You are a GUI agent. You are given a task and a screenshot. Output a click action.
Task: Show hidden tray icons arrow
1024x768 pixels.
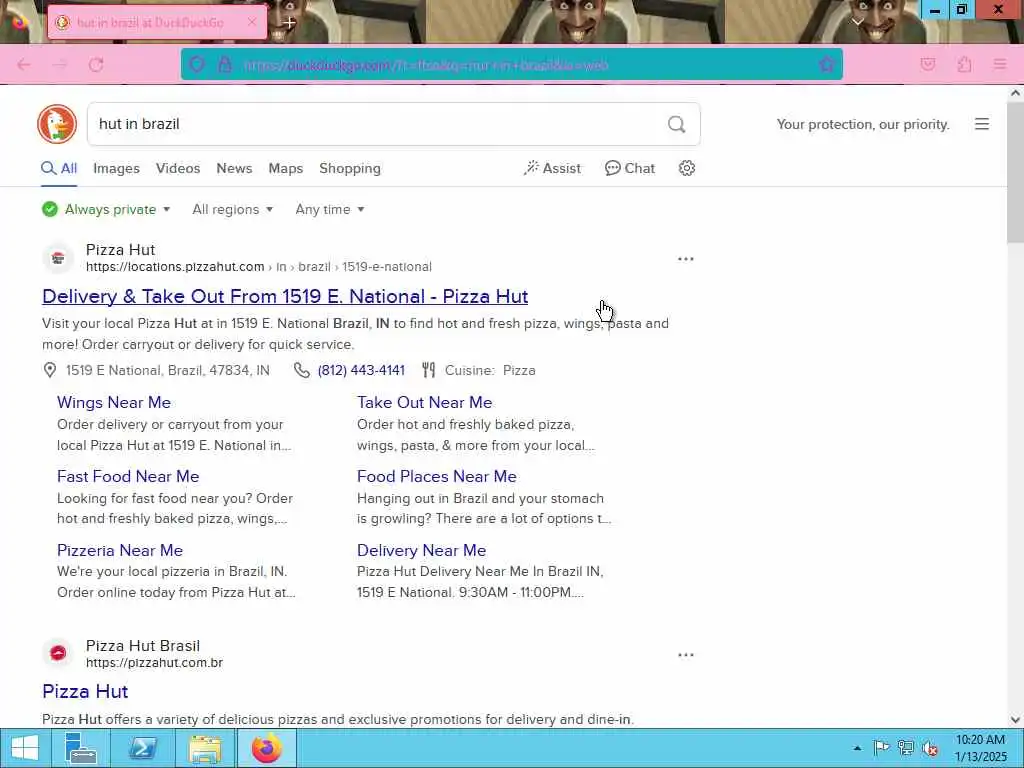pos(857,748)
